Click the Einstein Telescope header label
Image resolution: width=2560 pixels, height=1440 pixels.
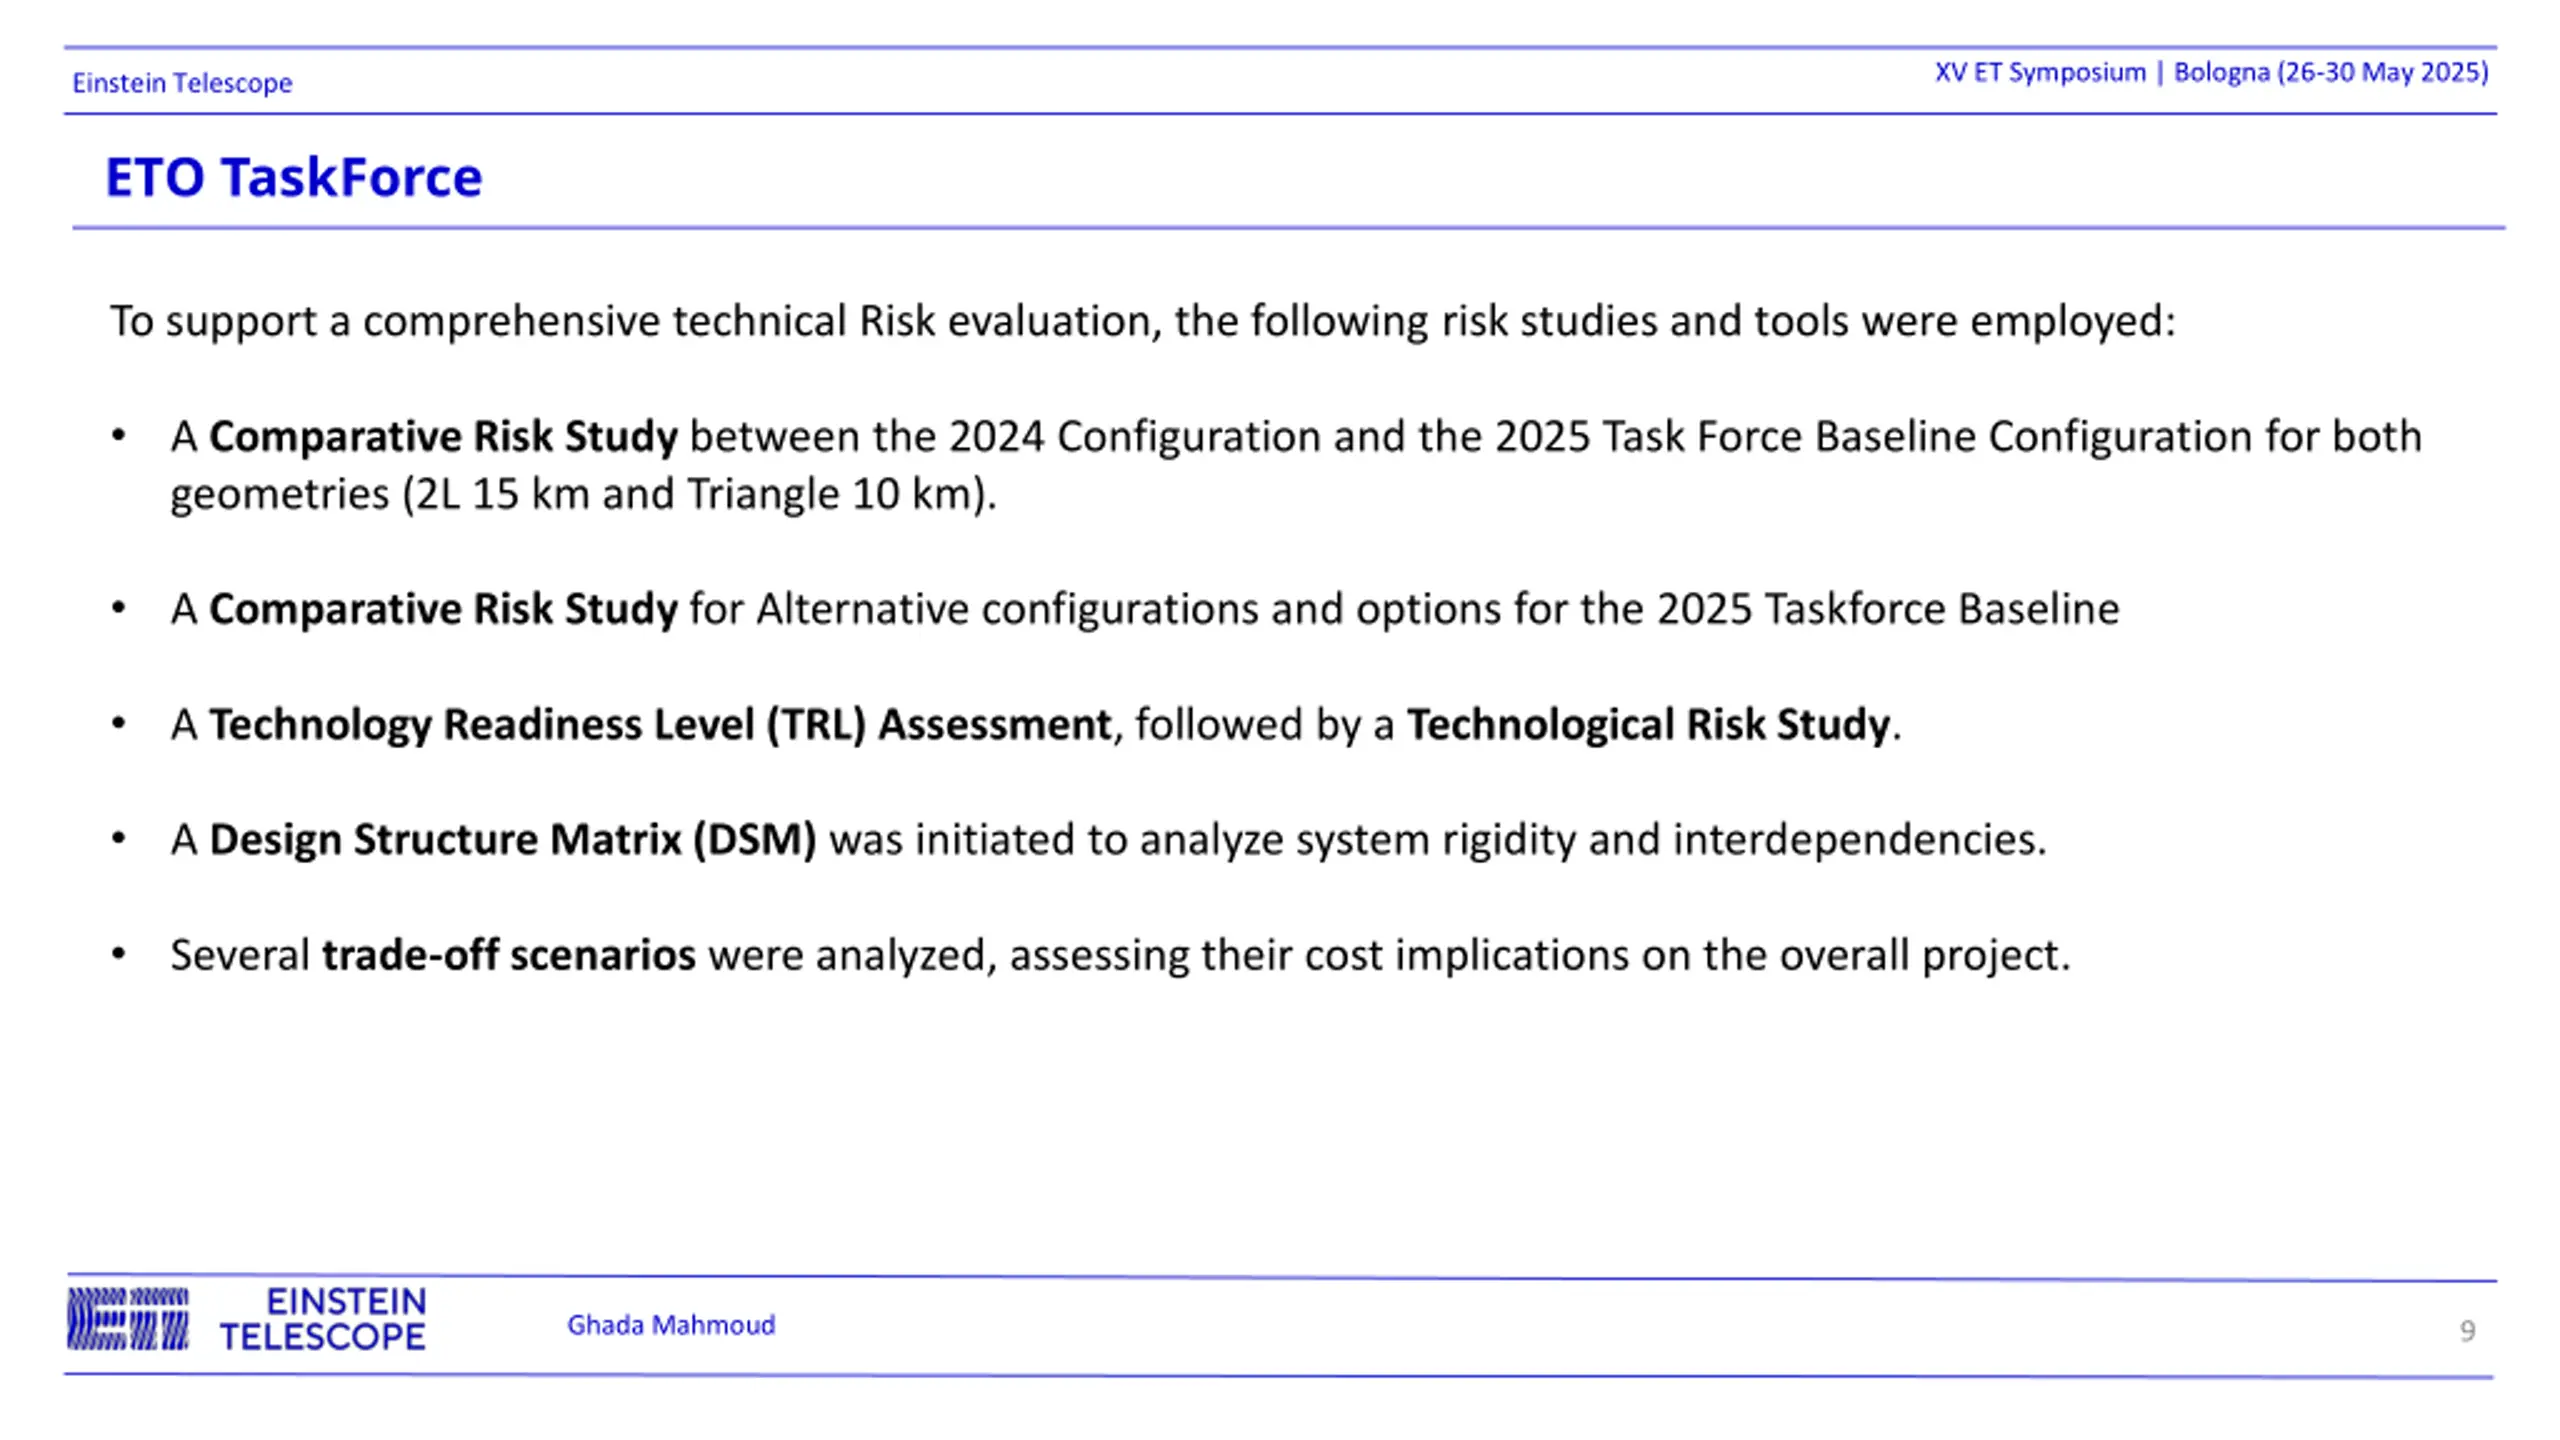[182, 82]
